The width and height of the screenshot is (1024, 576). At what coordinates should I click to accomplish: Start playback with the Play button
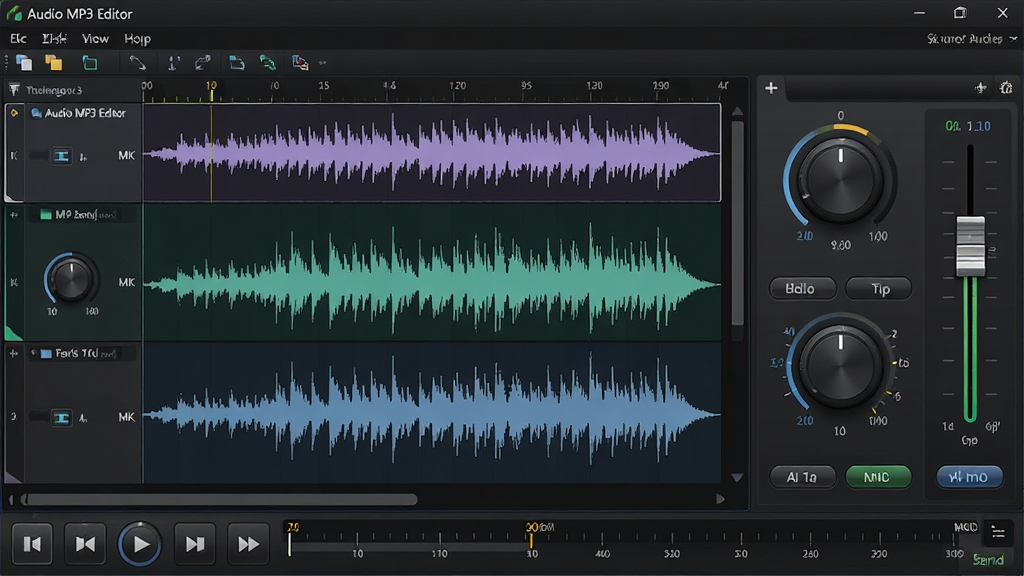[x=140, y=544]
